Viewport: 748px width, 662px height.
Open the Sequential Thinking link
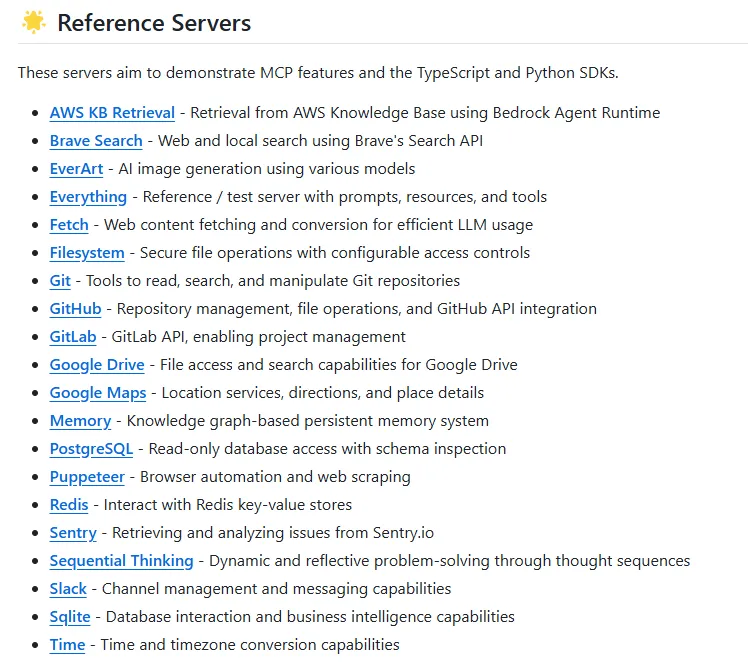point(122,561)
